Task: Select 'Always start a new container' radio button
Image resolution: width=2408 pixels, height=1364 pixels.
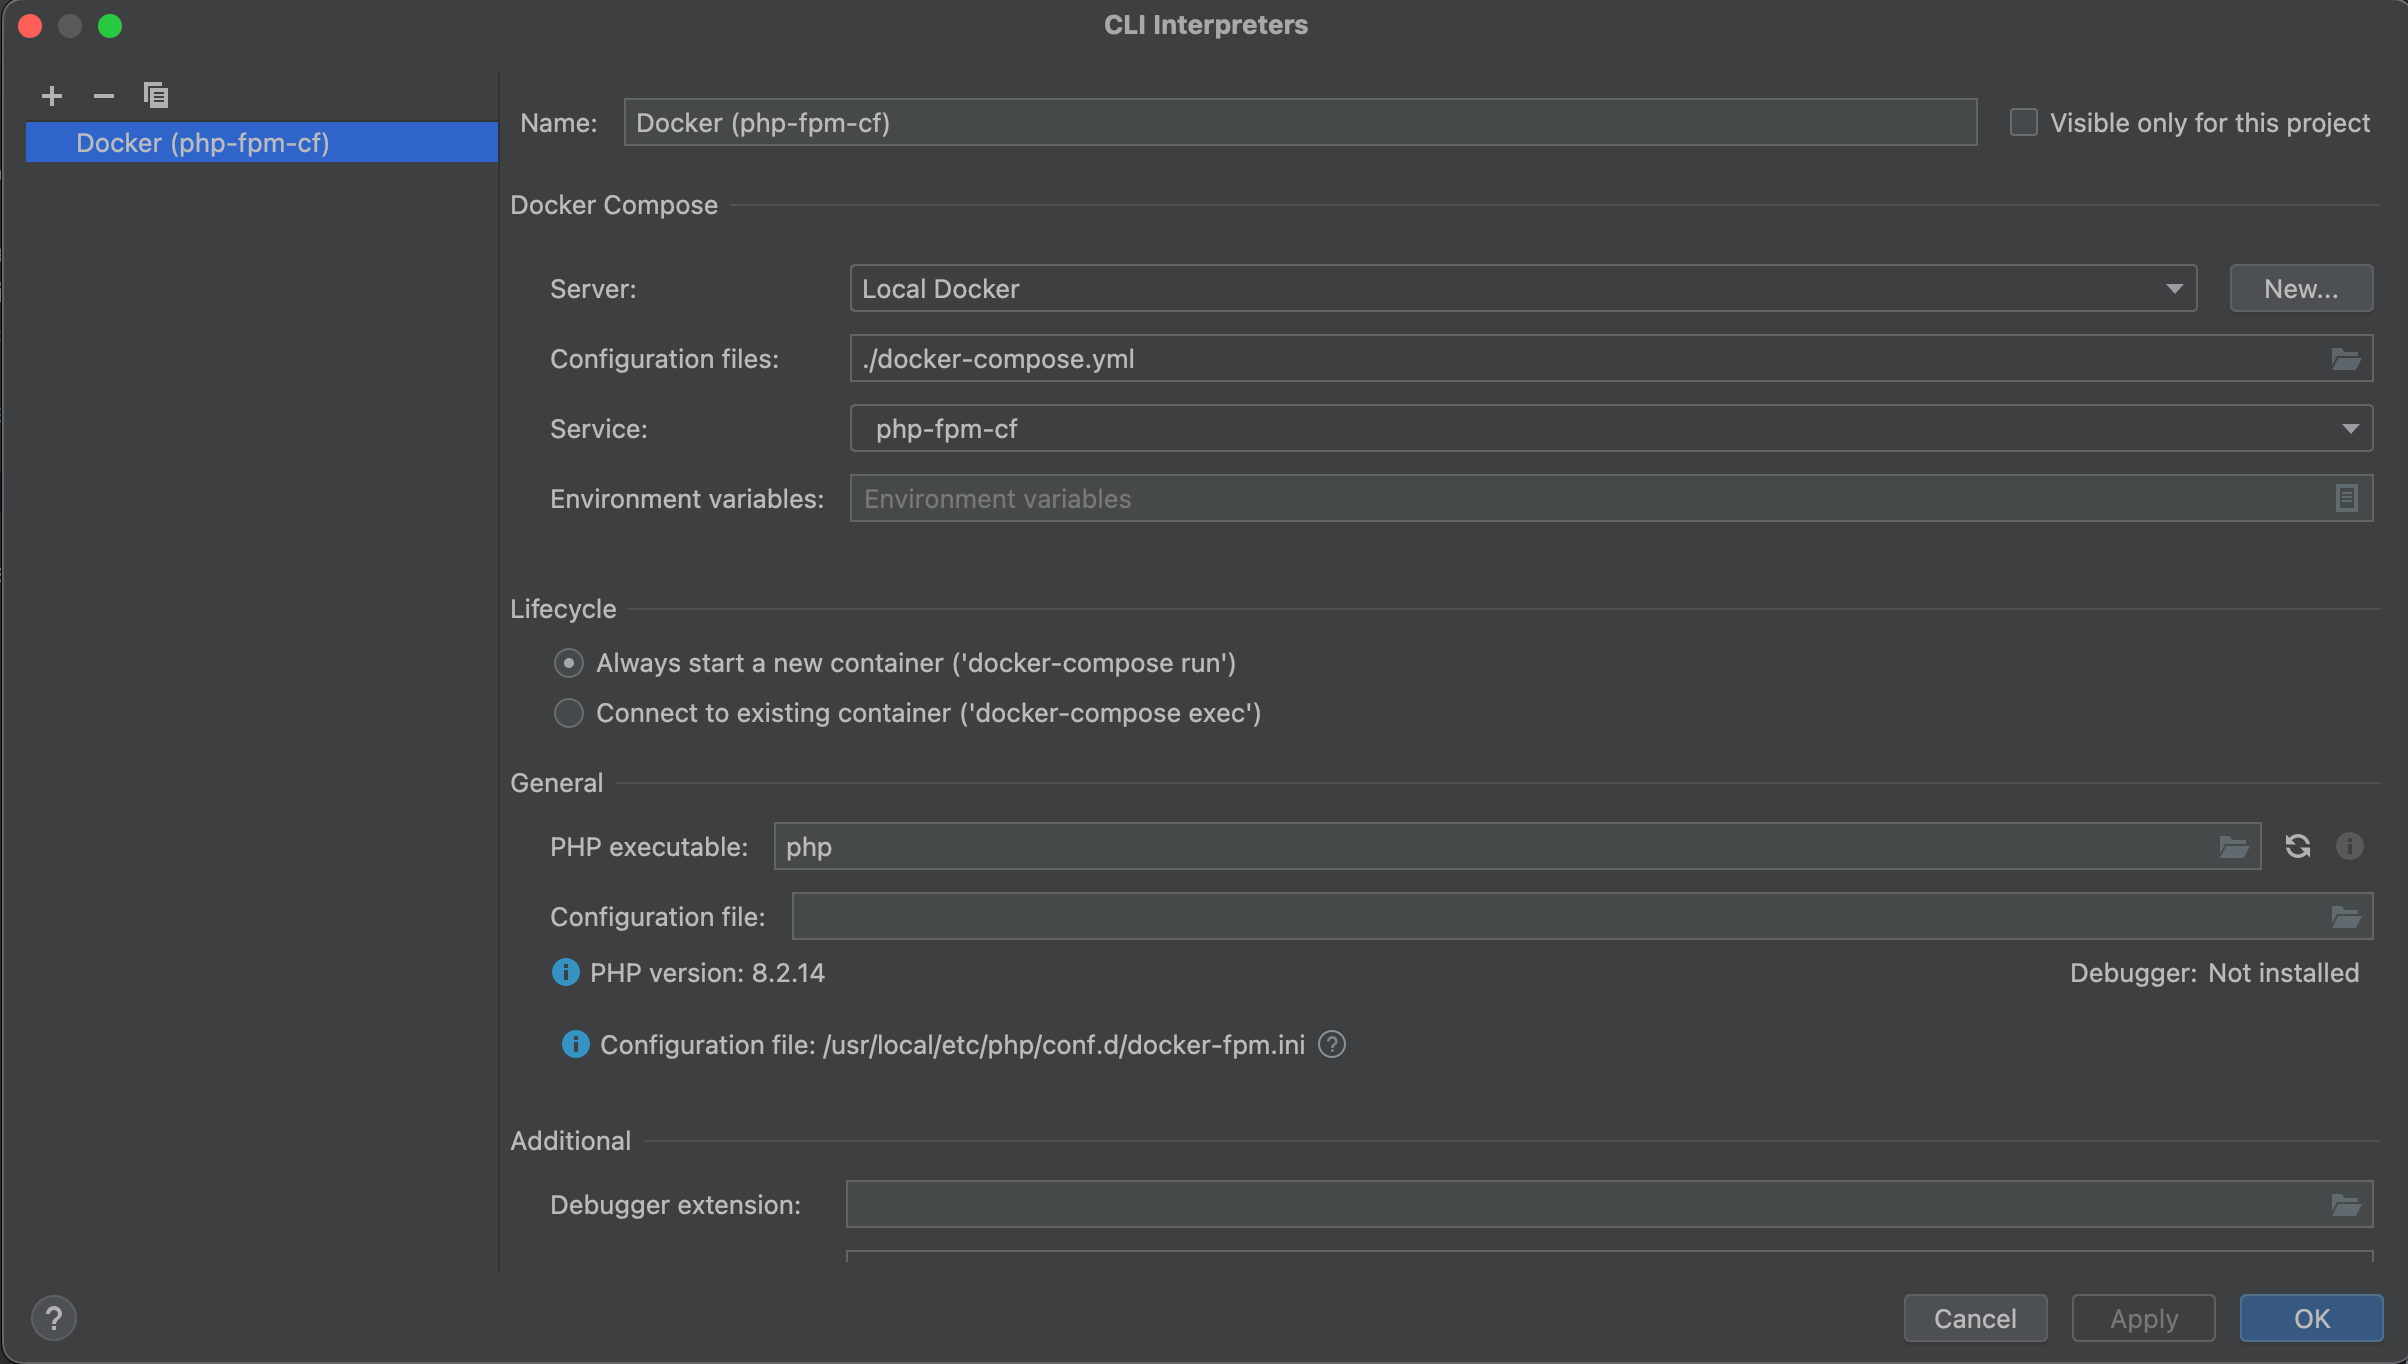Action: pos(569,663)
